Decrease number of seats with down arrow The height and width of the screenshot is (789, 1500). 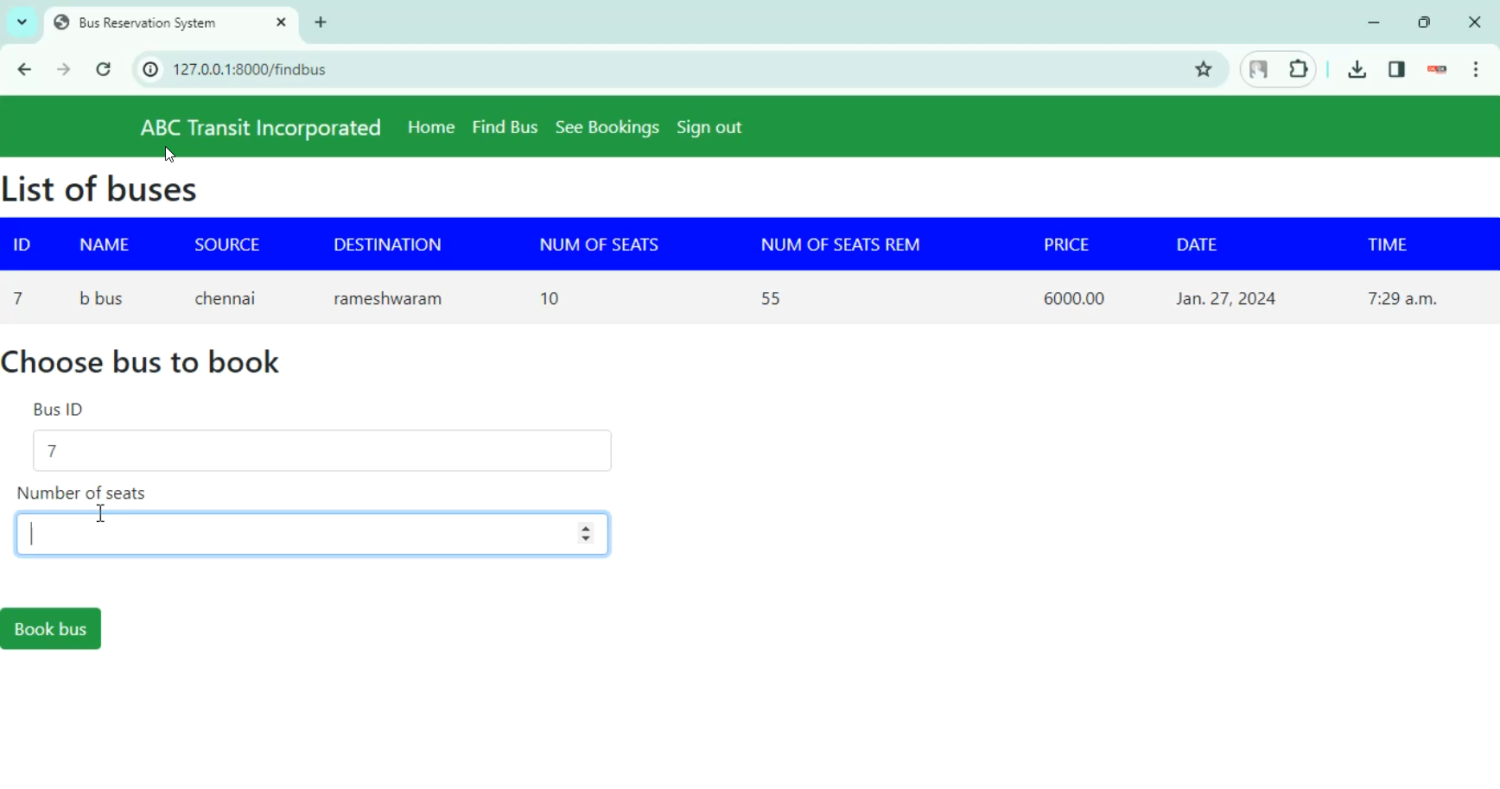pos(586,540)
